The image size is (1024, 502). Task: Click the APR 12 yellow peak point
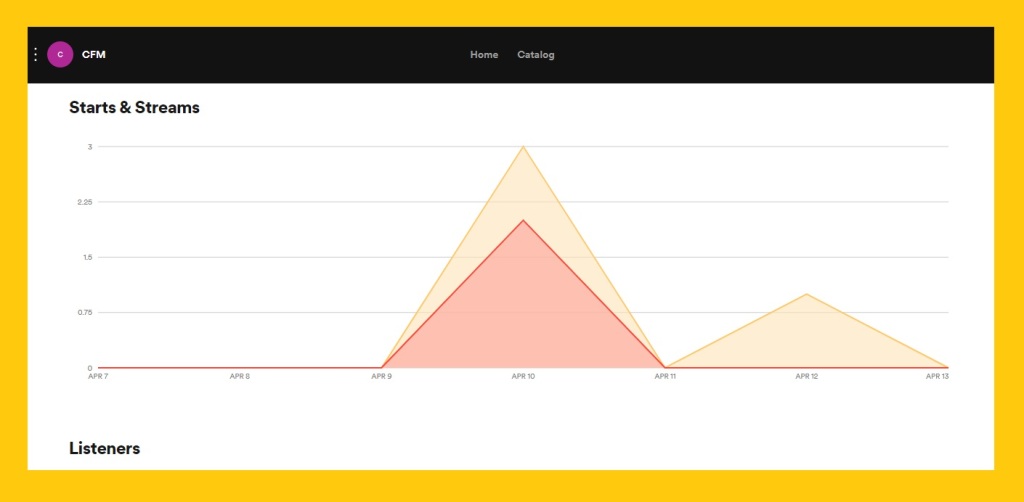(807, 294)
